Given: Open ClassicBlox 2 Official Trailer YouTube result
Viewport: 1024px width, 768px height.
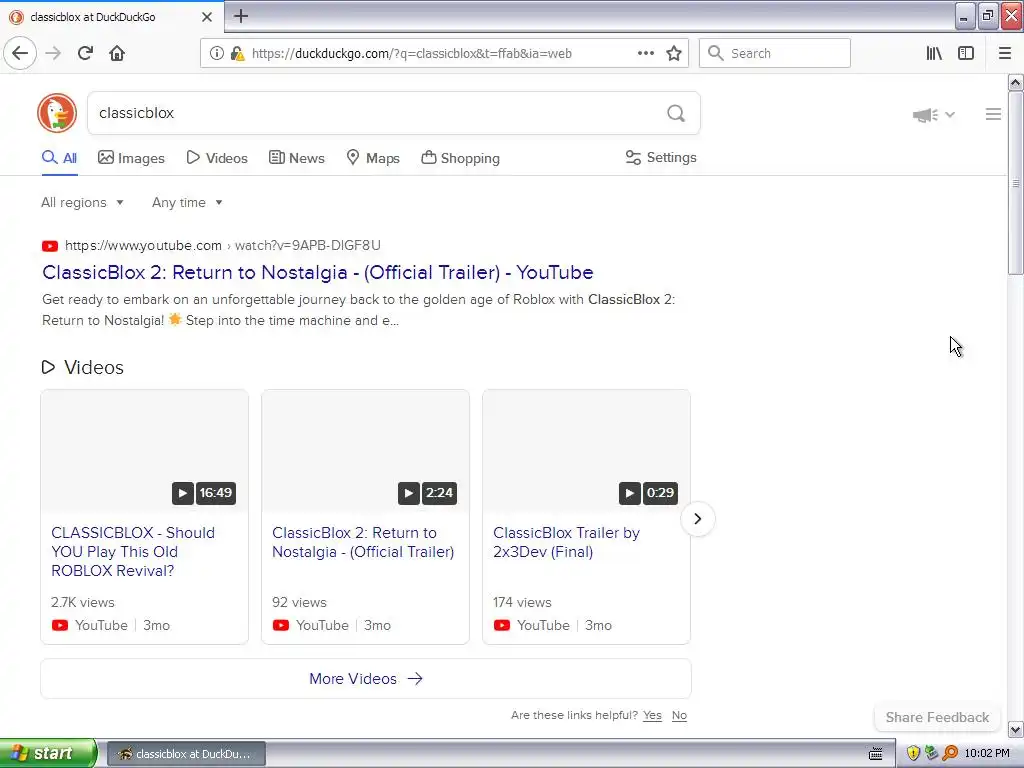Looking at the screenshot, I should 317,272.
